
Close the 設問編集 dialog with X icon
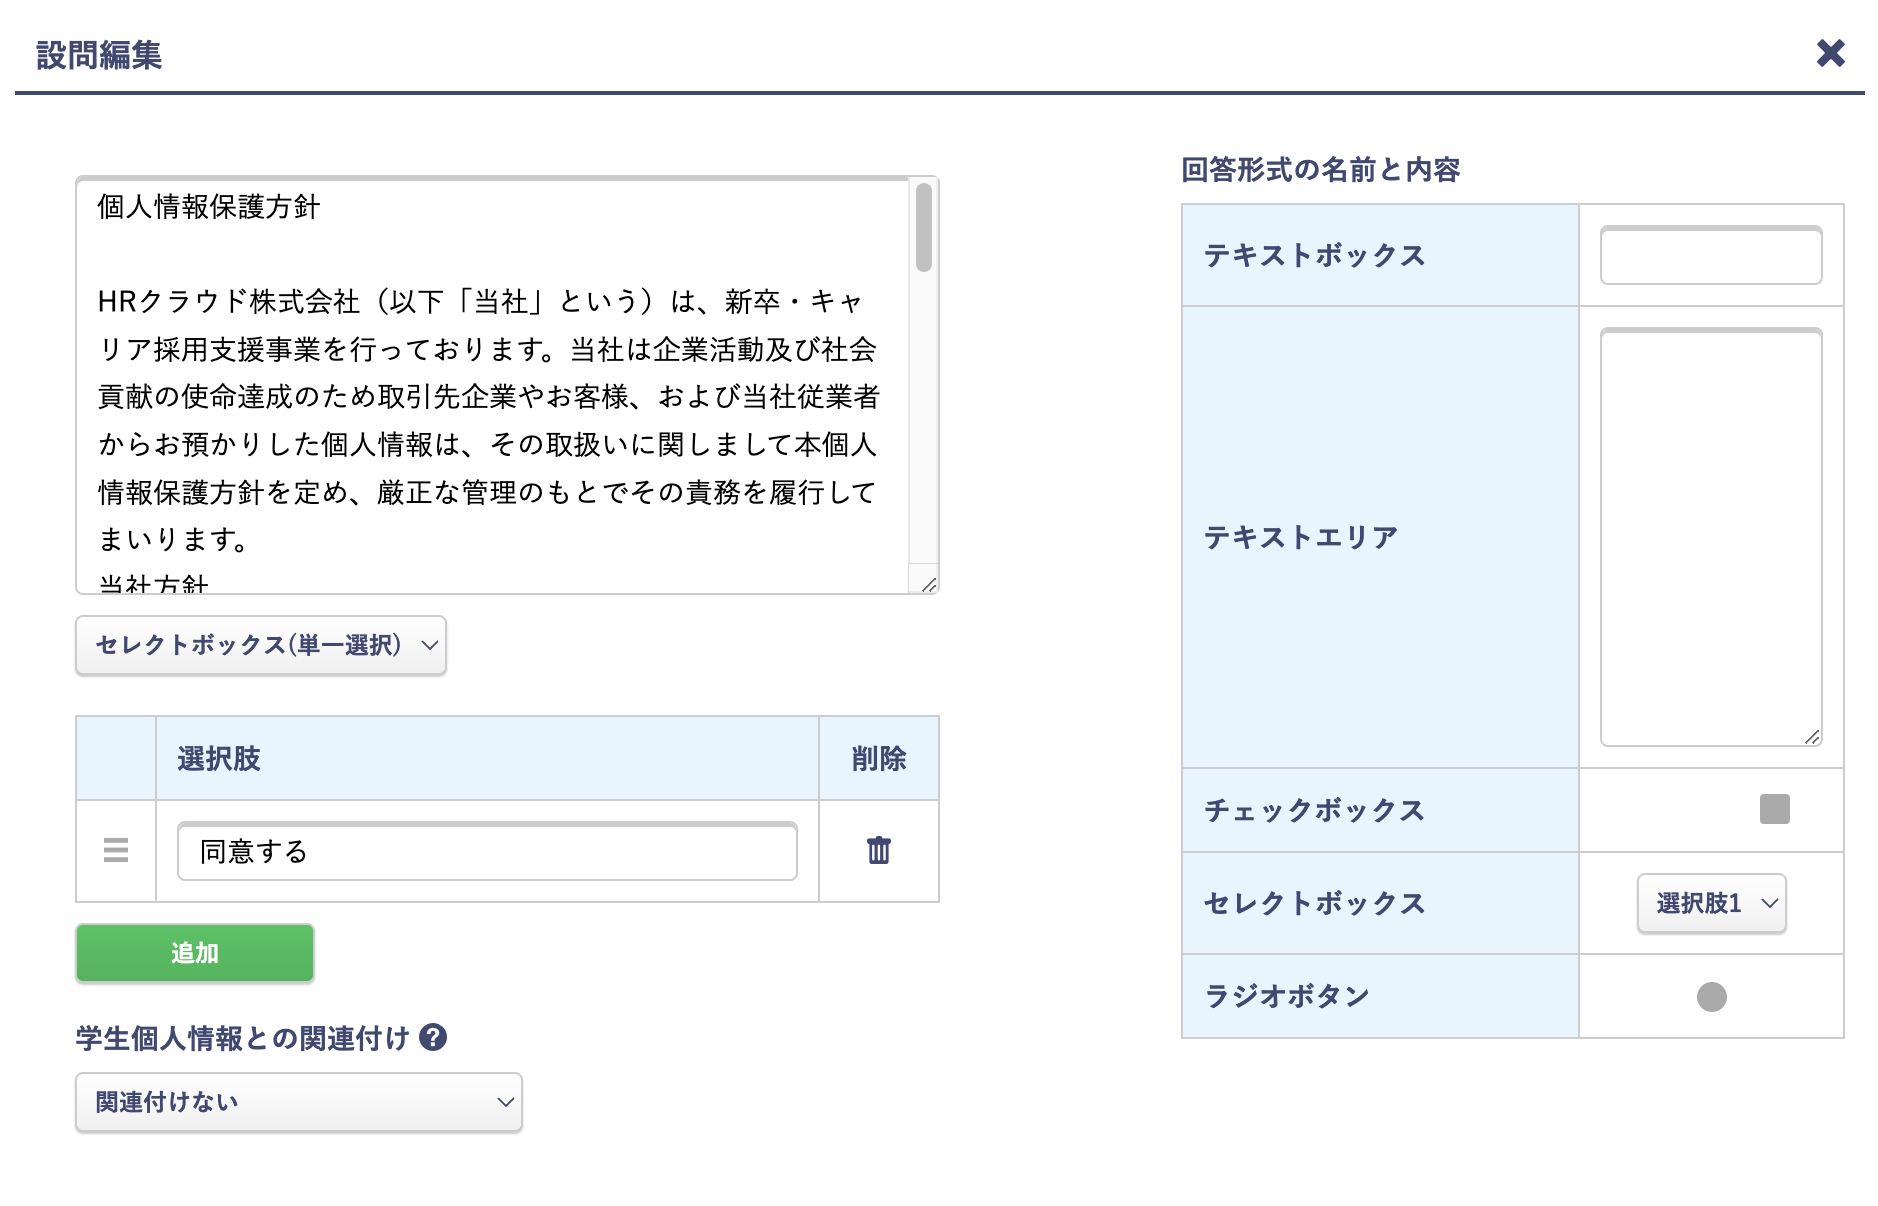pos(1831,53)
